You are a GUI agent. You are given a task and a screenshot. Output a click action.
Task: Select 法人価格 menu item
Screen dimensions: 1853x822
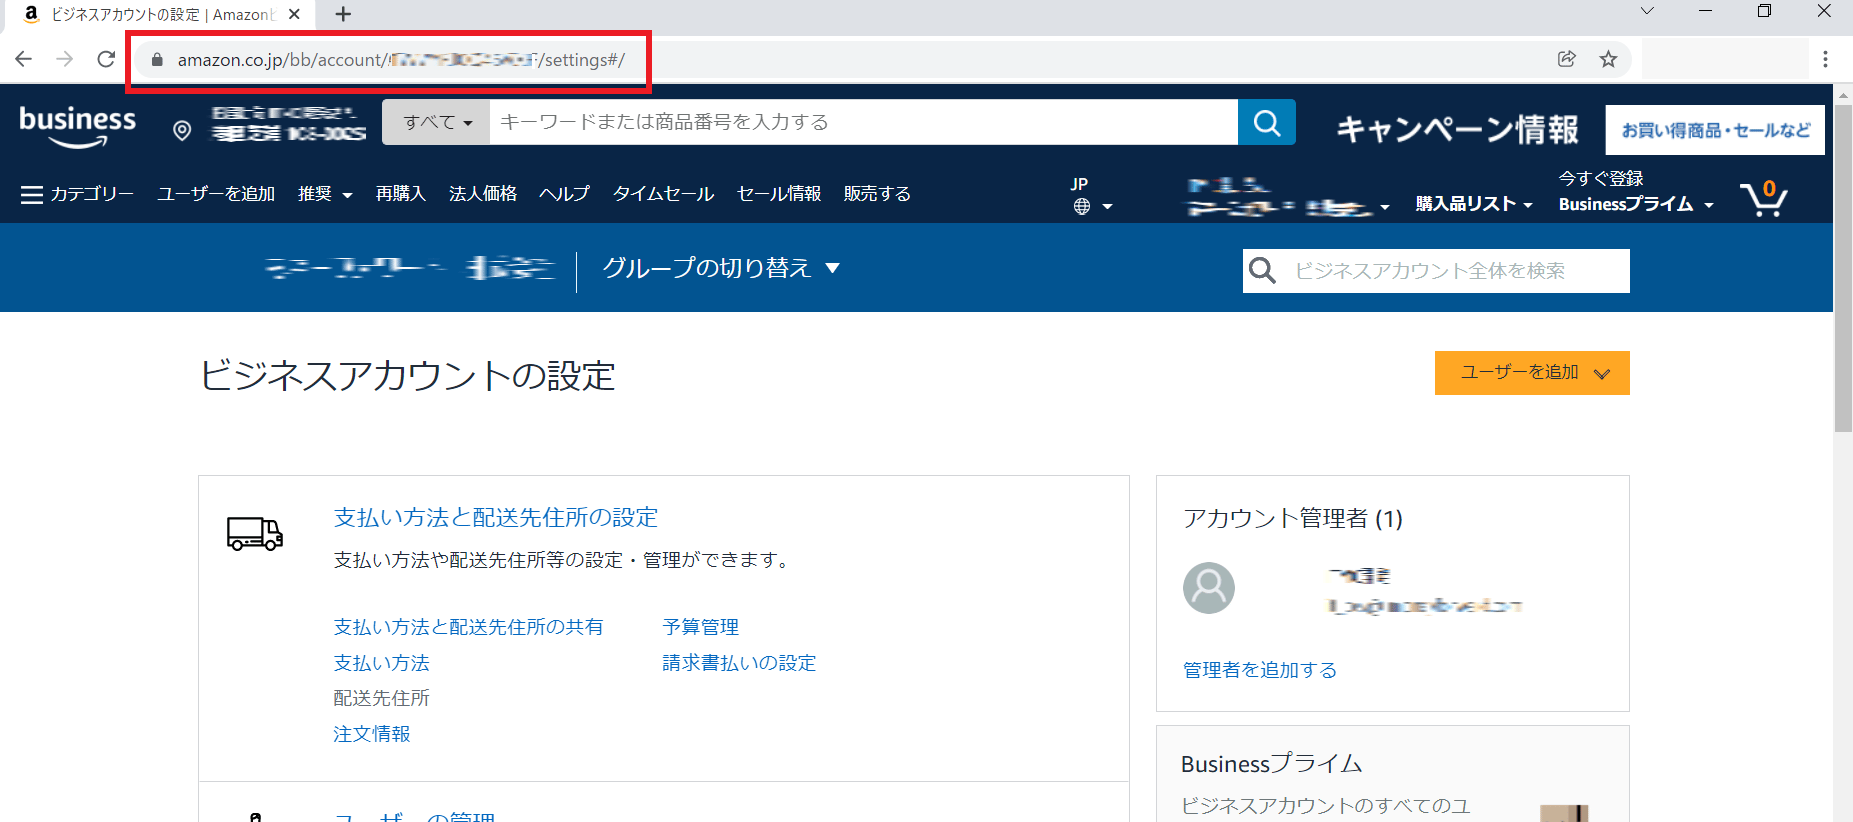[x=483, y=194]
